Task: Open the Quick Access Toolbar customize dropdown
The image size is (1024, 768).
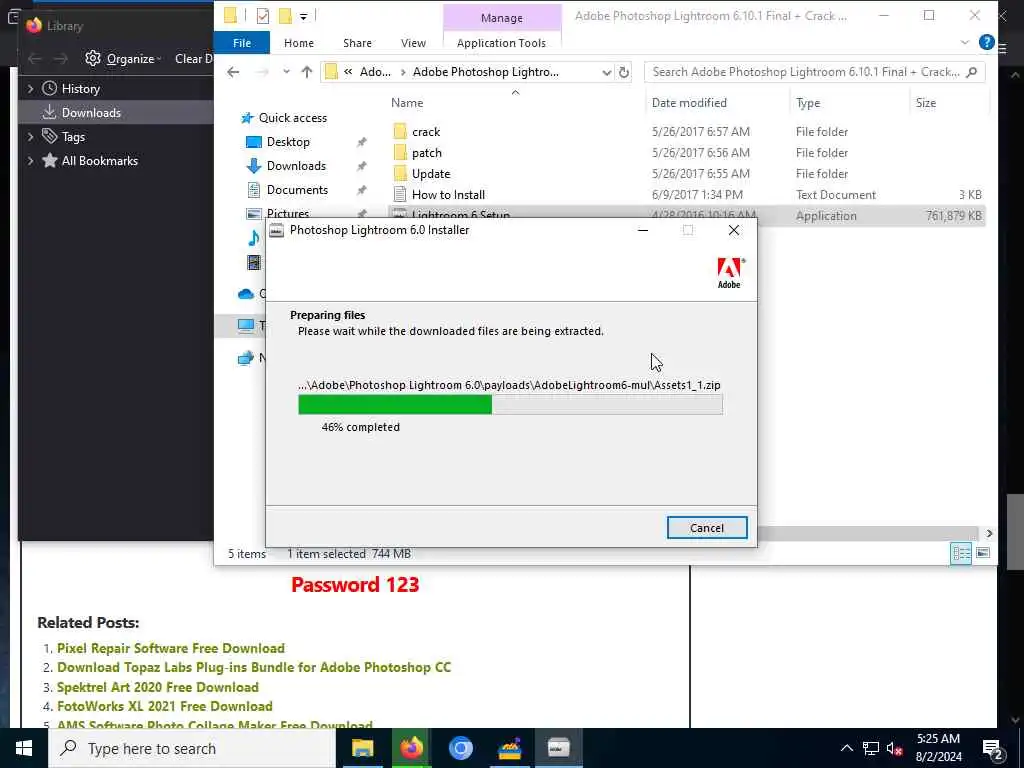Action: coord(304,16)
